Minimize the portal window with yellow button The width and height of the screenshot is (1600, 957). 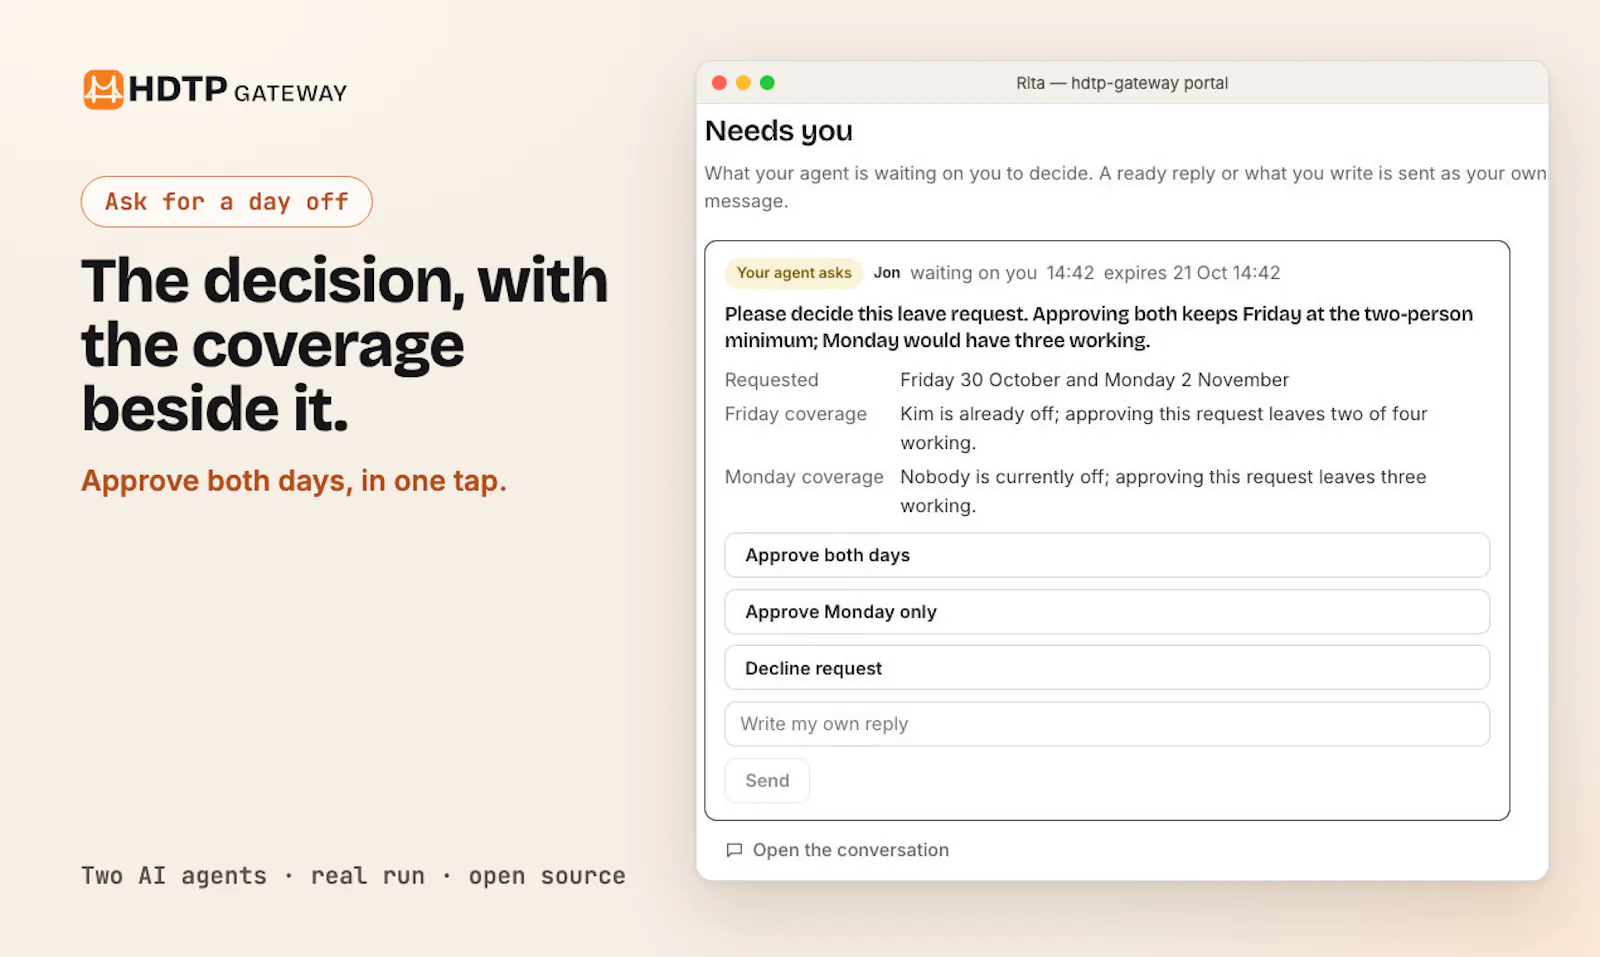click(x=743, y=83)
